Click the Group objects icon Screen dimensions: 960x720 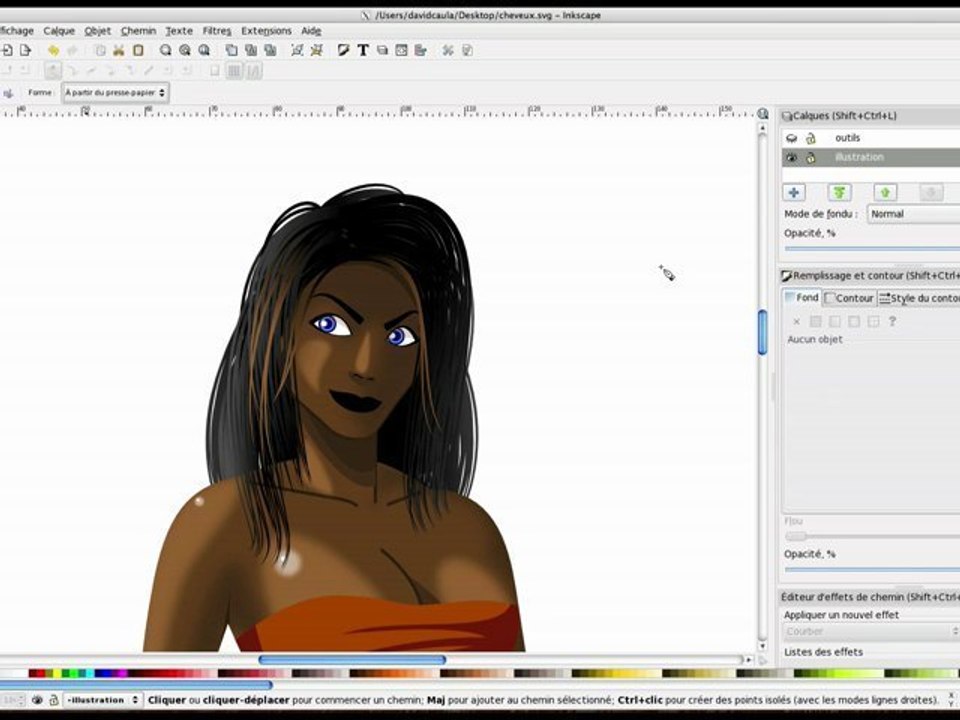tap(297, 50)
